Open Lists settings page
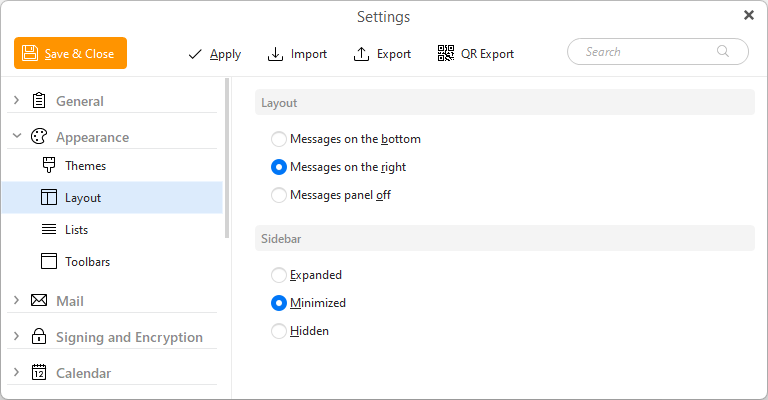 76,230
